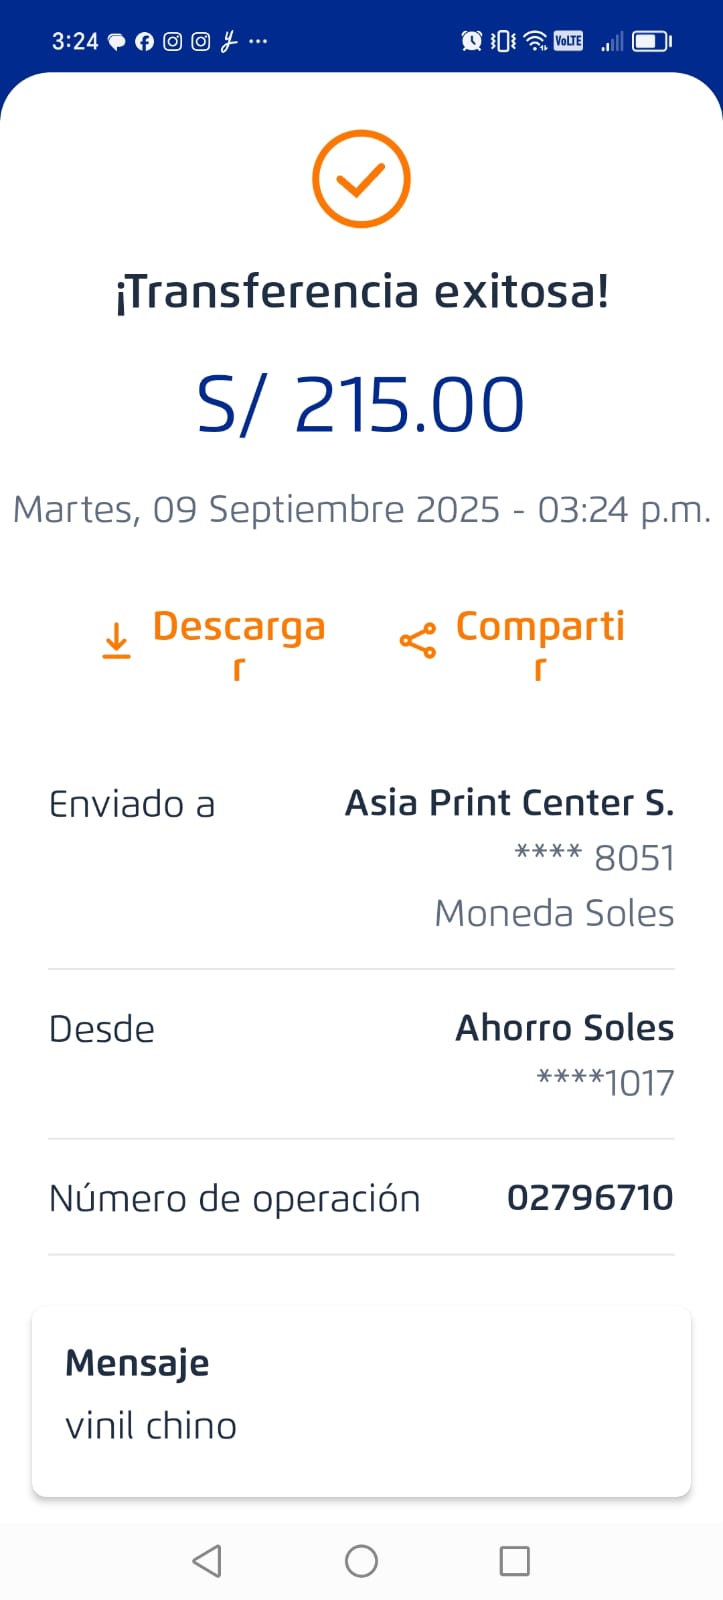The width and height of the screenshot is (723, 1600).
Task: Tap the alarm clock status icon
Action: coord(471,41)
